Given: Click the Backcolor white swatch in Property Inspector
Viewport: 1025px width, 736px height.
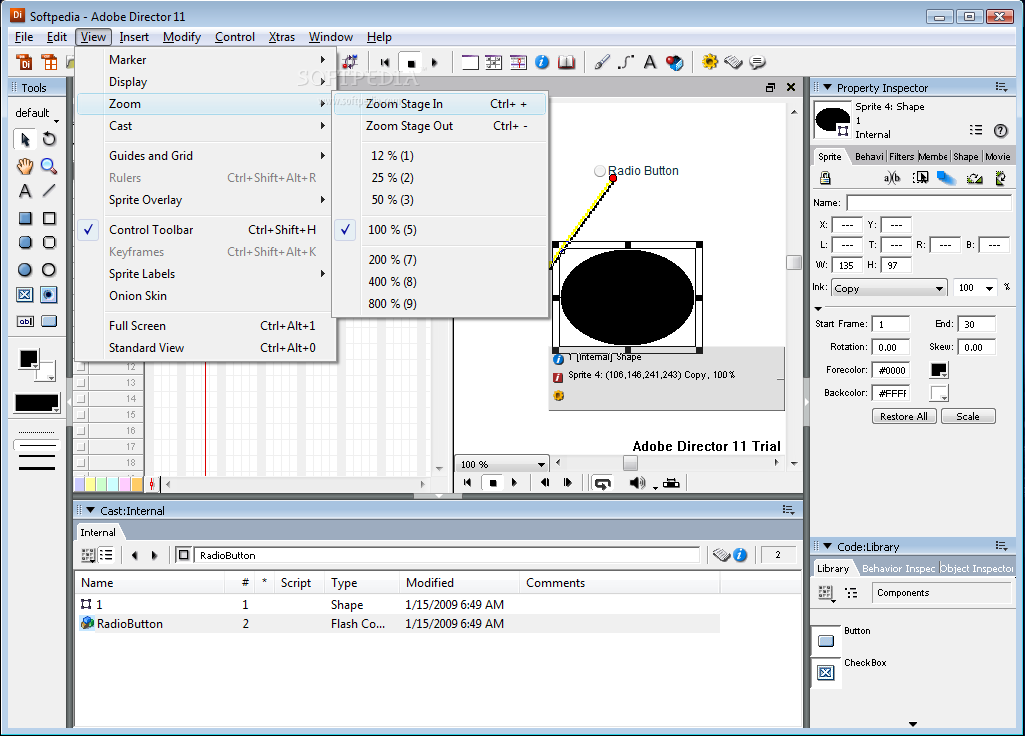Looking at the screenshot, I should (x=938, y=393).
